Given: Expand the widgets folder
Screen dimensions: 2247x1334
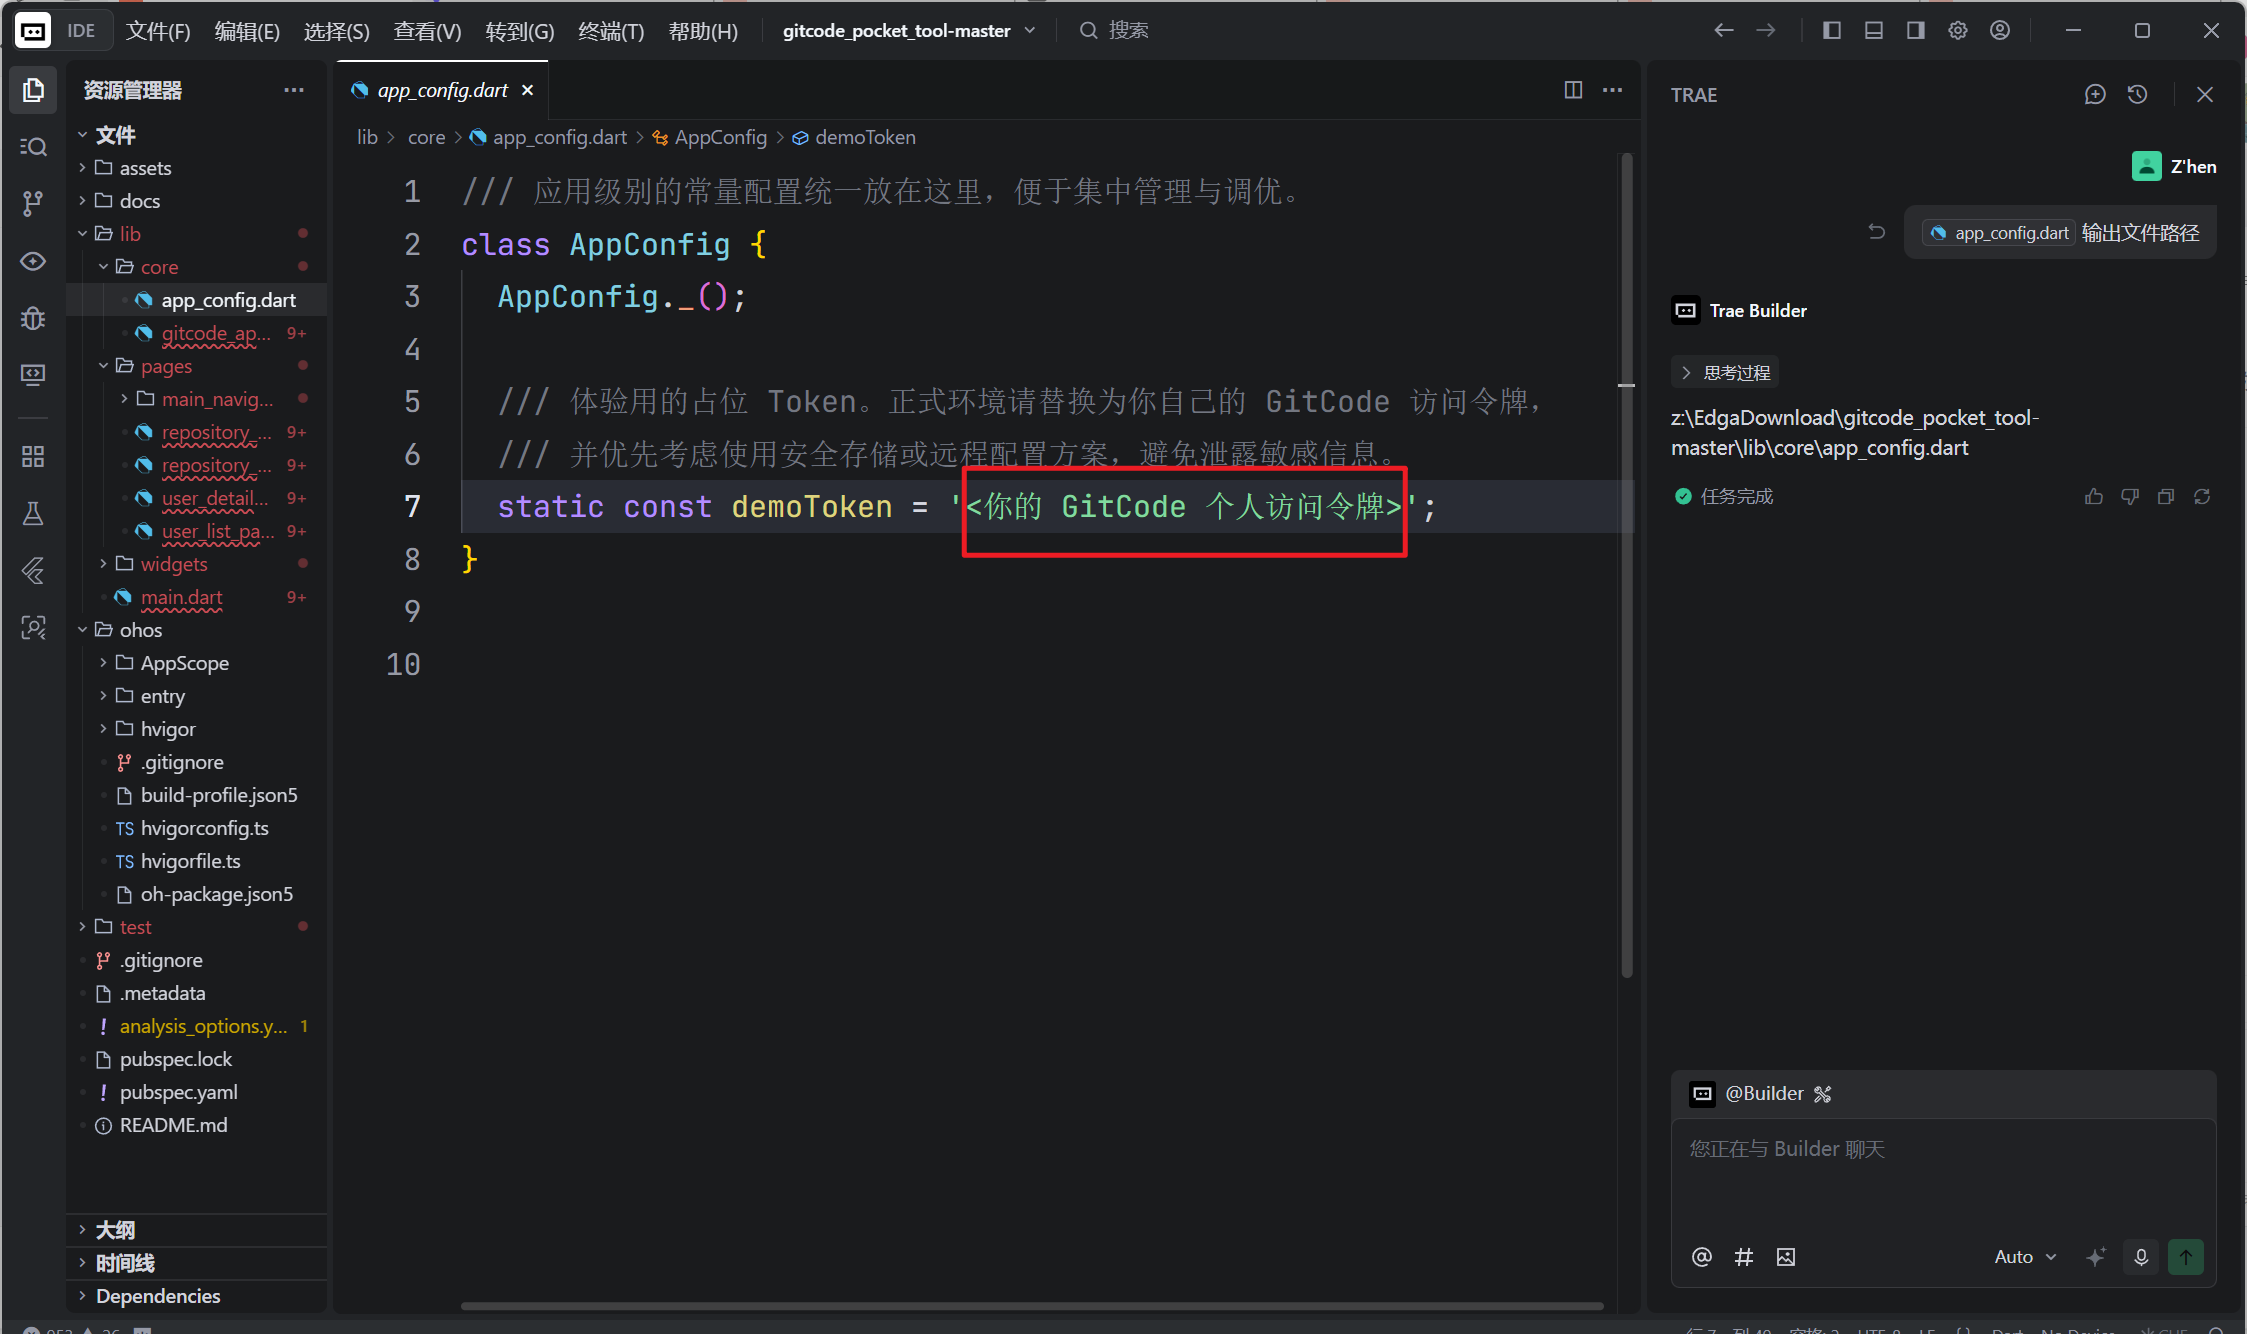Looking at the screenshot, I should 173,564.
